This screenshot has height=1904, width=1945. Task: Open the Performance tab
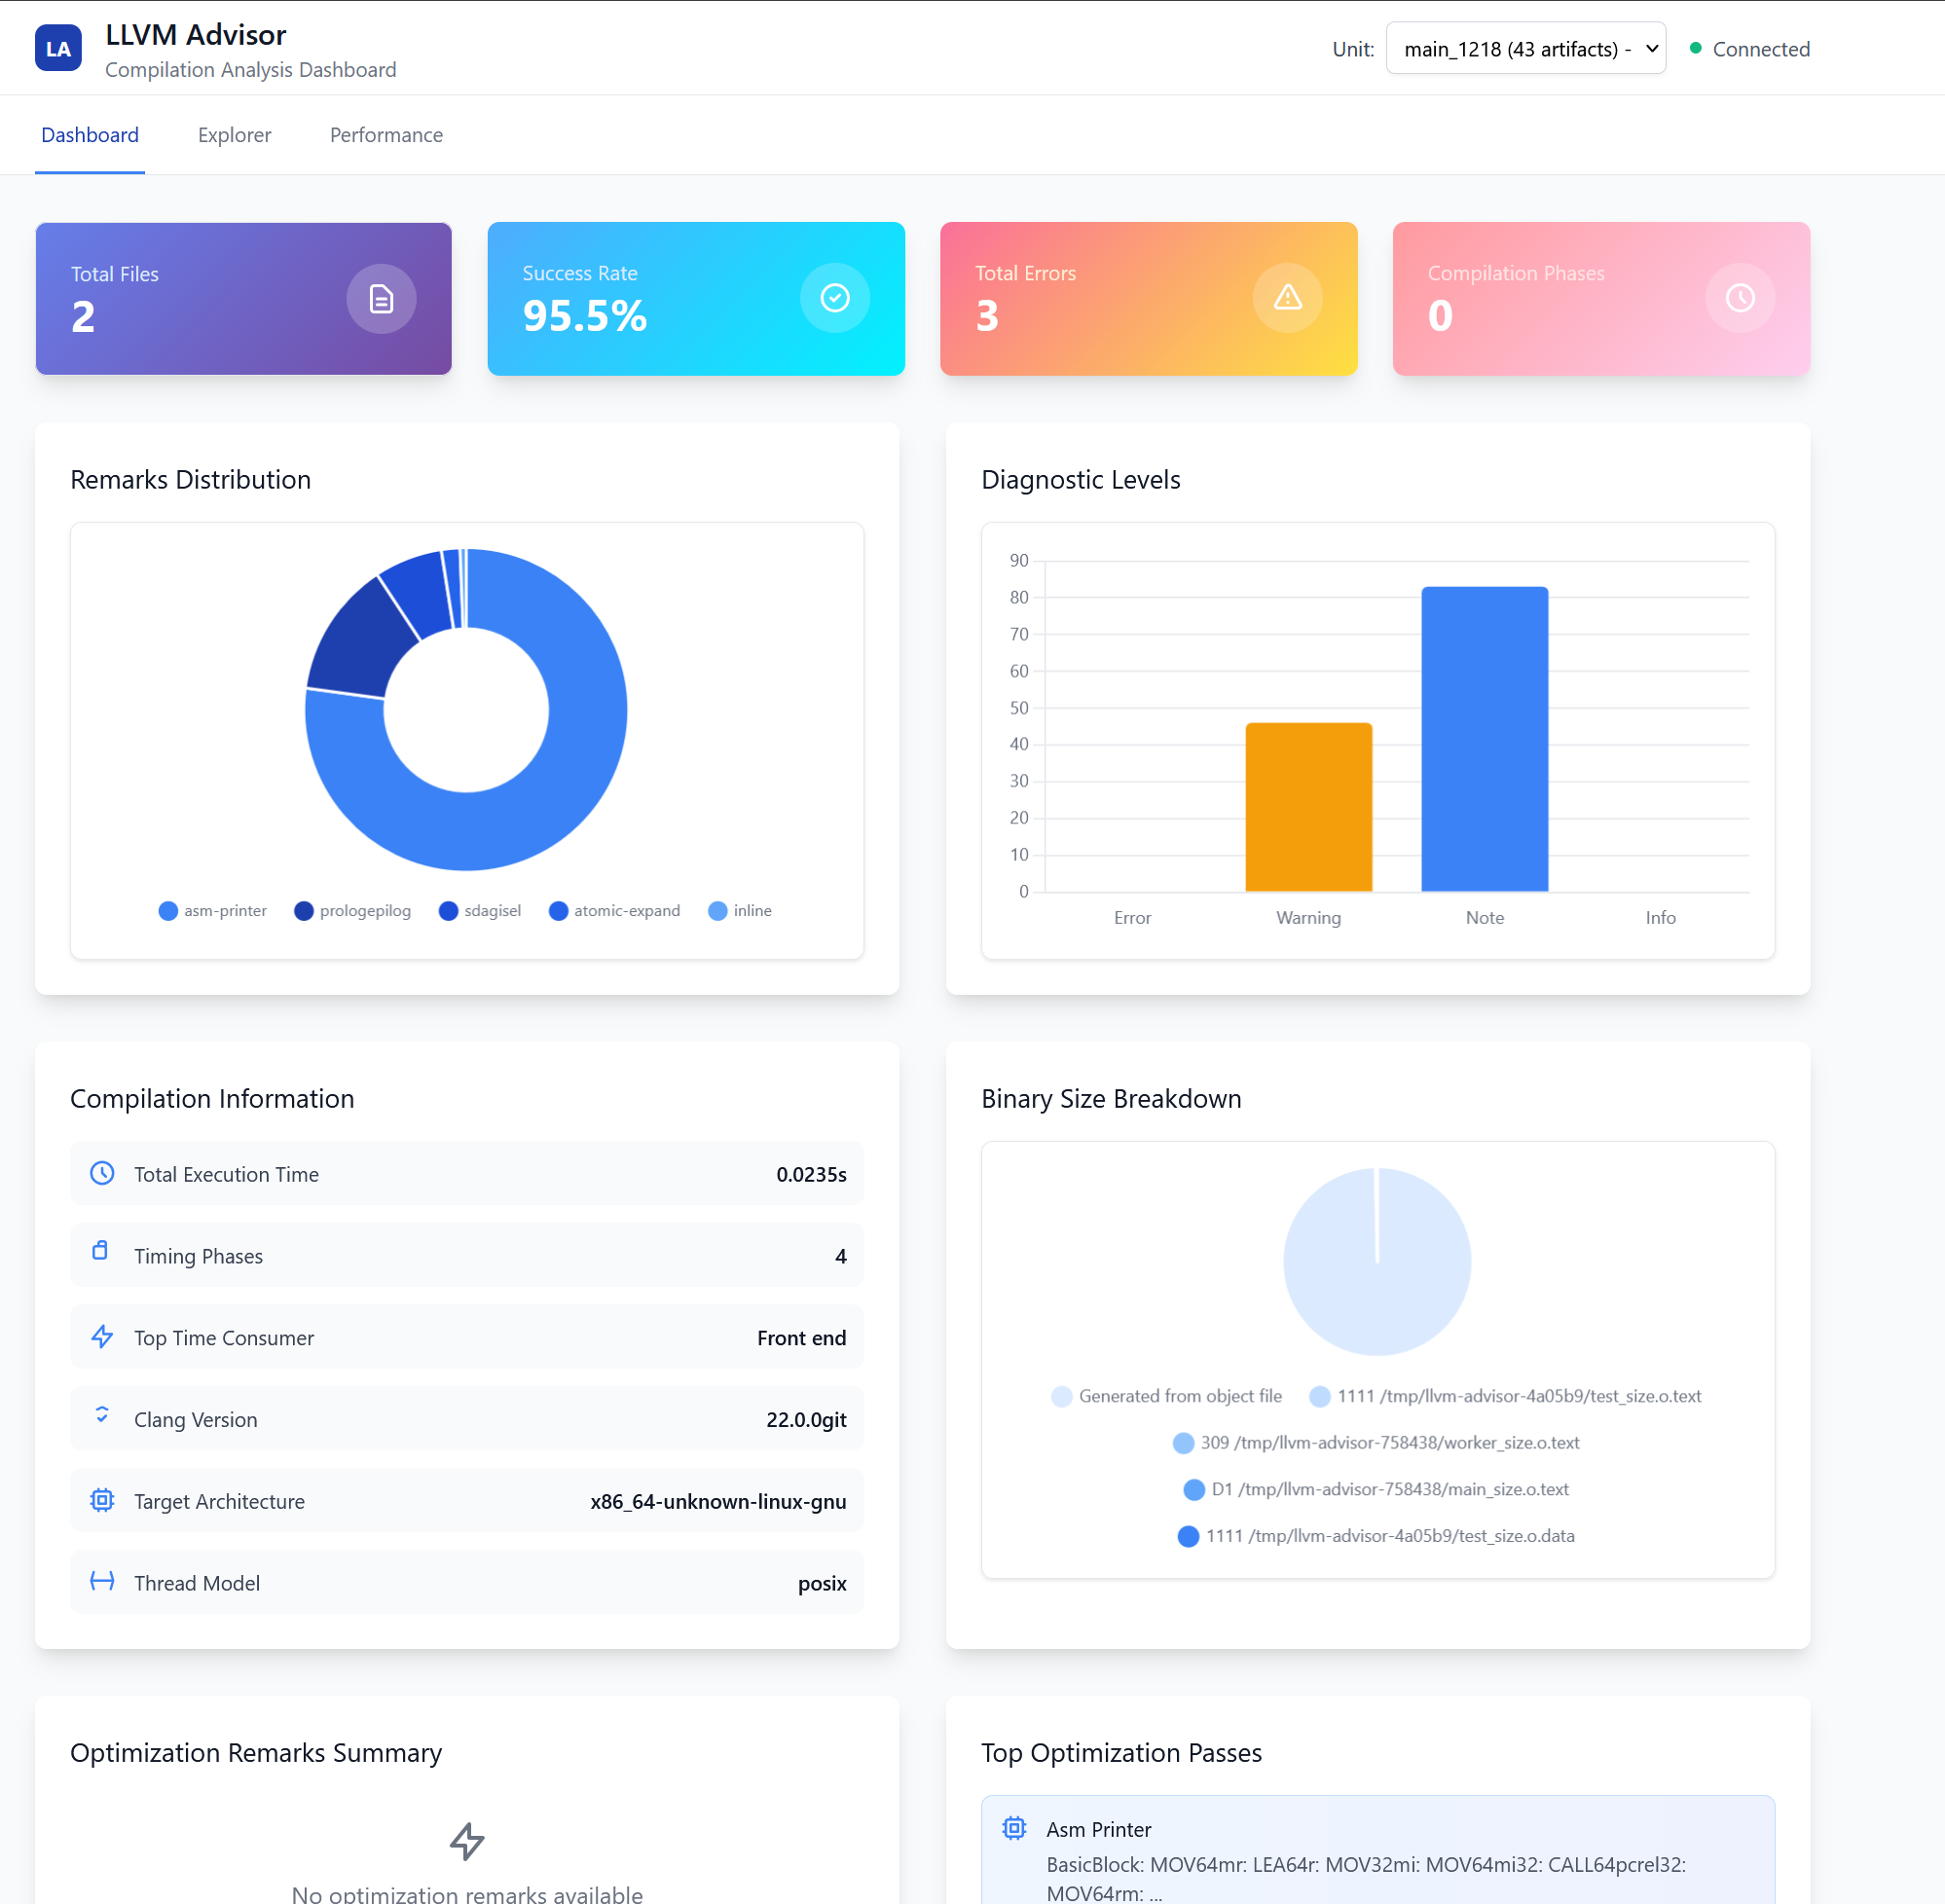(386, 134)
